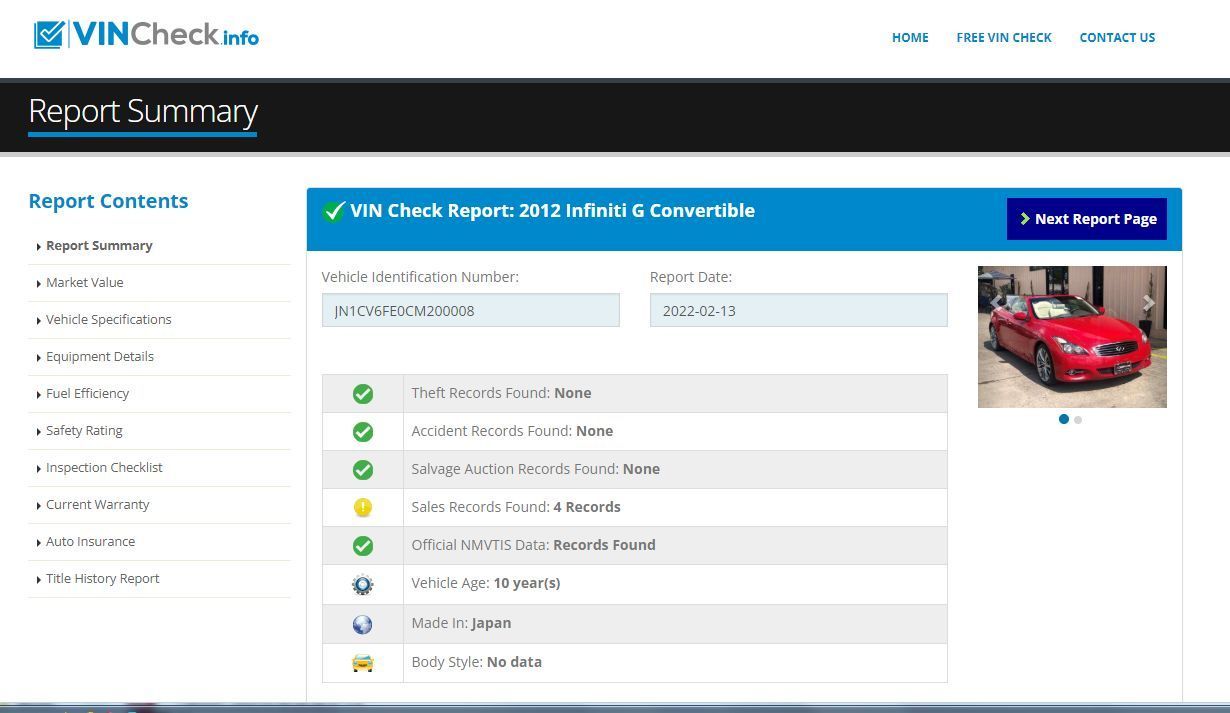Click the 'Report Summary' page heading

pos(143,111)
